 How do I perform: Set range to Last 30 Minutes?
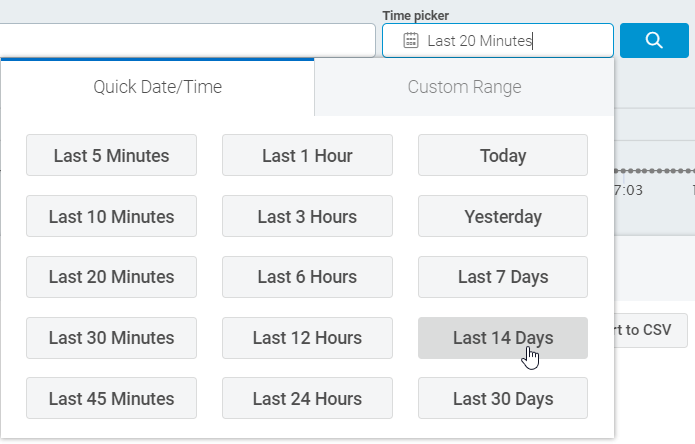[x=111, y=338]
